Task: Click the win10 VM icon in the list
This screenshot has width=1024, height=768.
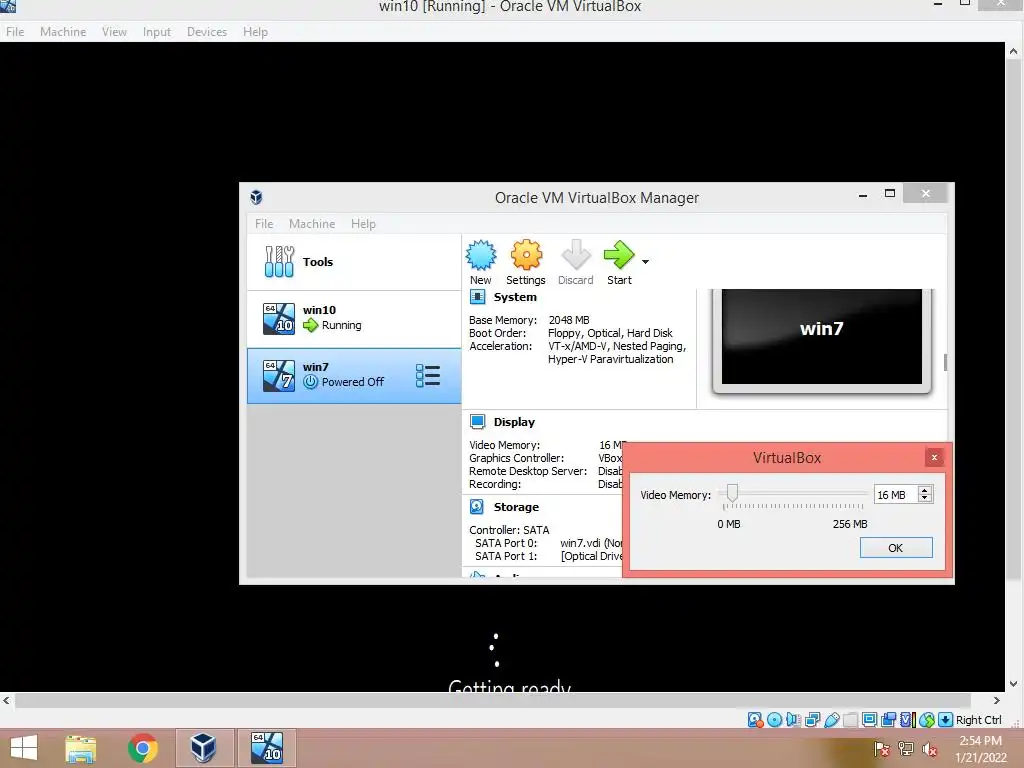Action: pyautogui.click(x=279, y=319)
